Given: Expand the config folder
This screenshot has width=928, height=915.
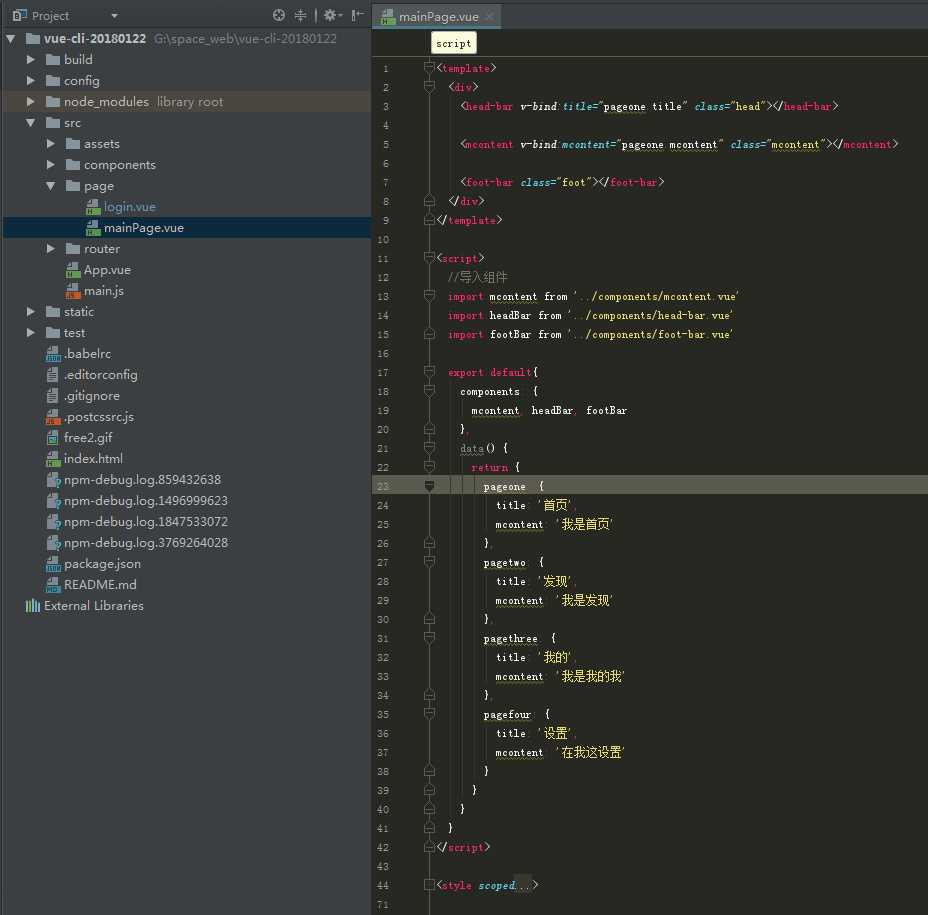Looking at the screenshot, I should pyautogui.click(x=30, y=80).
